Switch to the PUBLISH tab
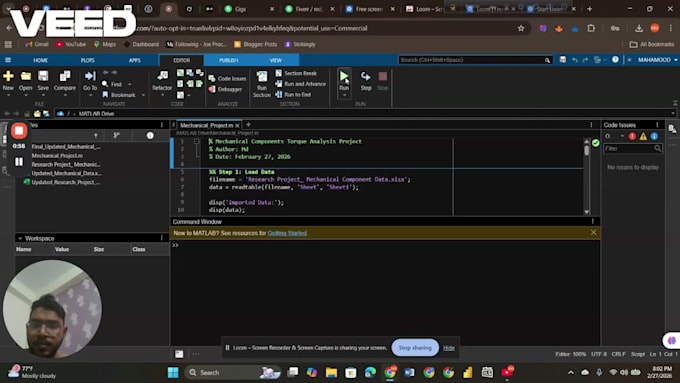The height and width of the screenshot is (383, 680). (229, 60)
